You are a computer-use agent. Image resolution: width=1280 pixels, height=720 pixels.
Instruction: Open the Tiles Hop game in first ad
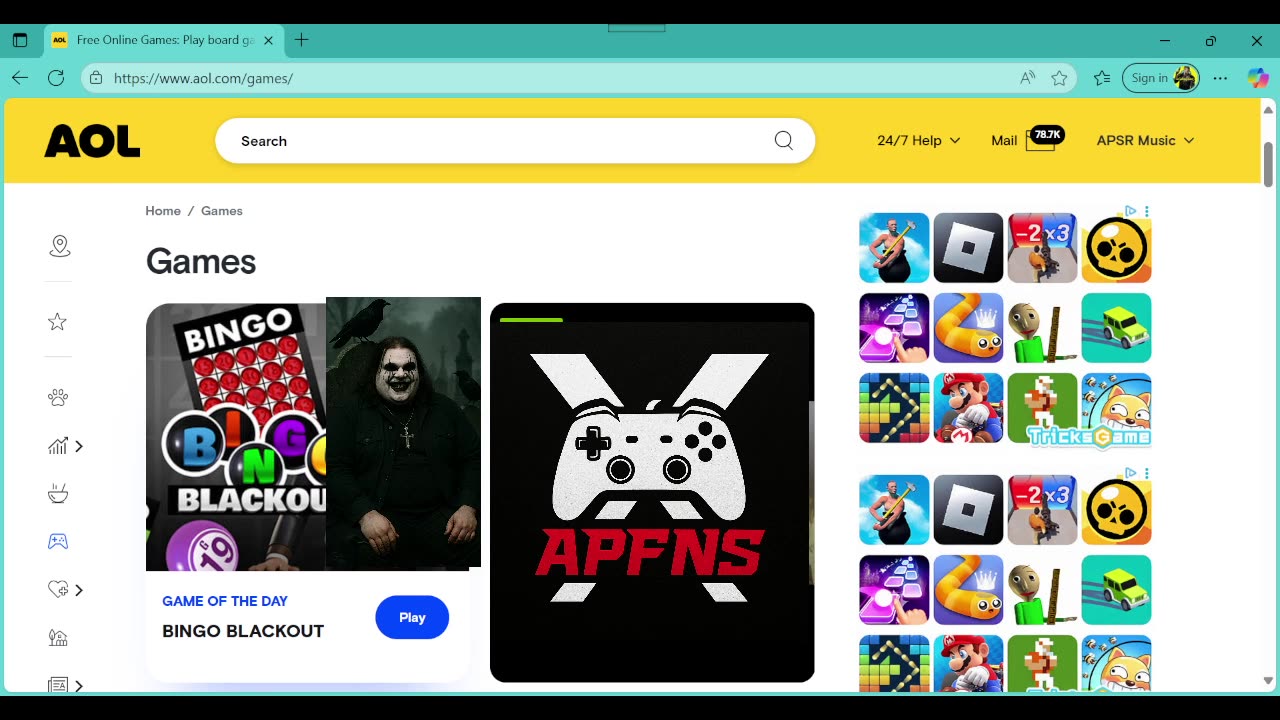pyautogui.click(x=894, y=328)
